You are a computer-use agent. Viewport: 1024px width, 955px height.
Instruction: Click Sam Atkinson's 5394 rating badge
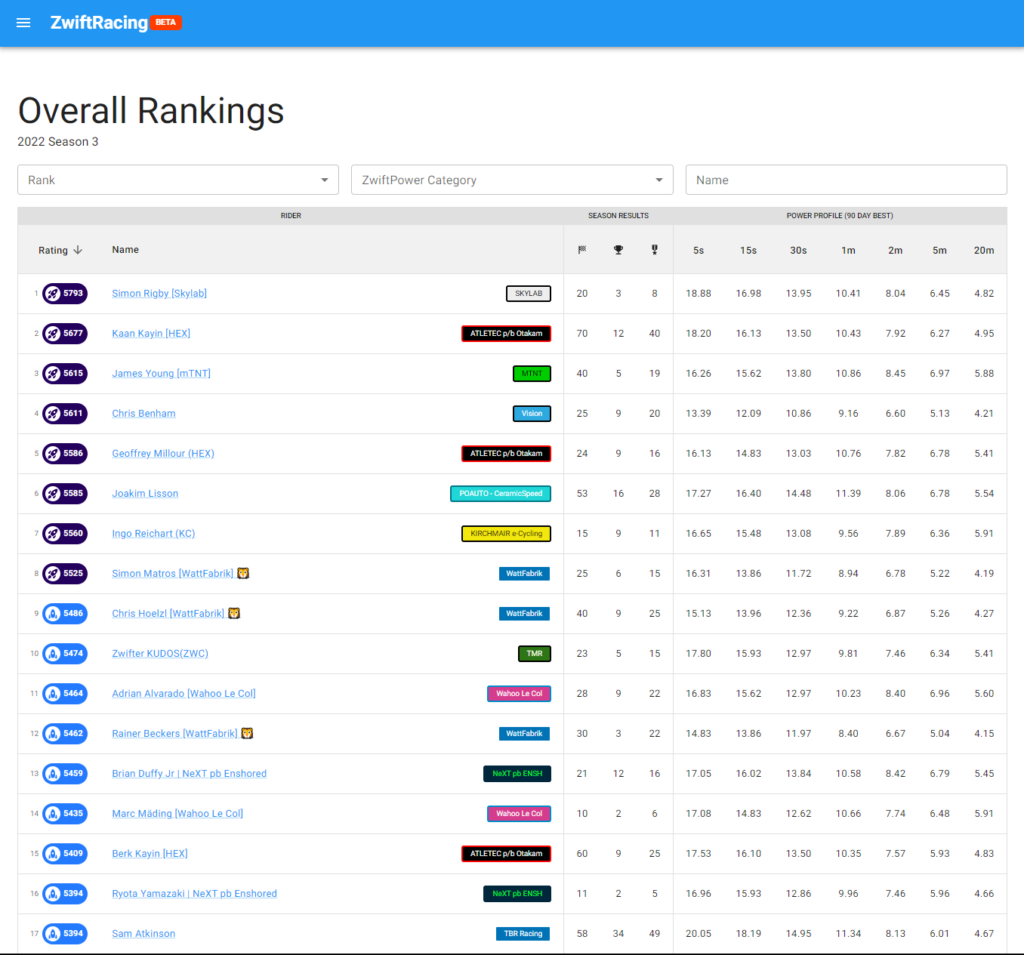pyautogui.click(x=65, y=933)
